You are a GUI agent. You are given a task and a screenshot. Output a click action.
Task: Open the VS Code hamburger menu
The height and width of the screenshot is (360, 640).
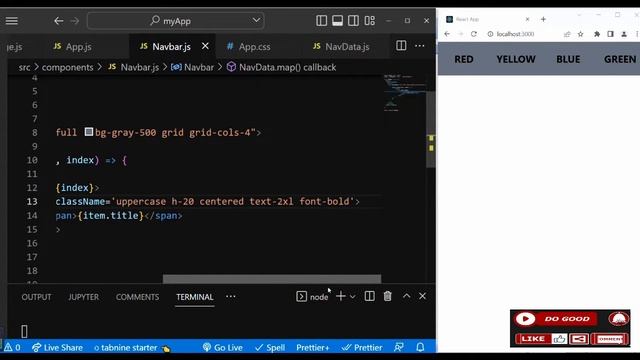pos(11,20)
